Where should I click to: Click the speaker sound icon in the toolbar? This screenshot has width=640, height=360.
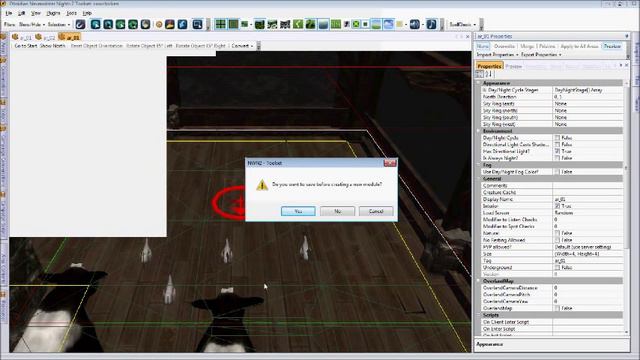tap(414, 24)
